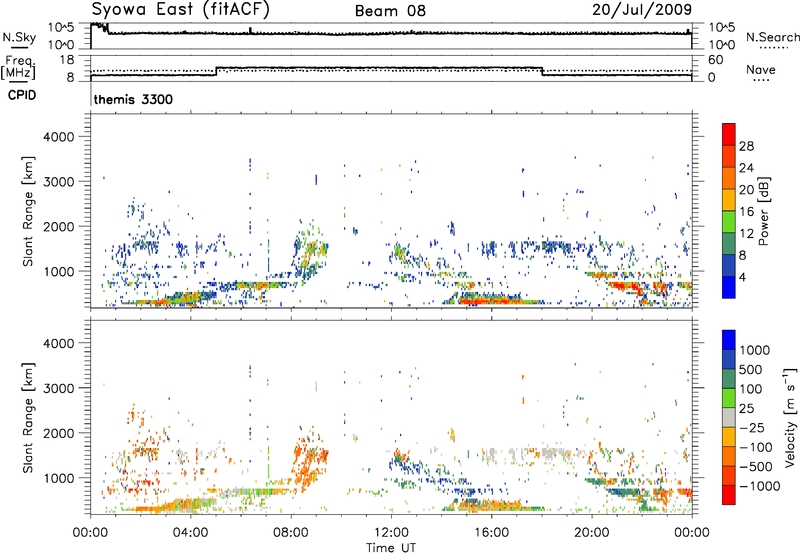Click the 'Freq. [MHz]' axis label
Image resolution: width=800 pixels, height=554 pixels.
click(x=18, y=67)
